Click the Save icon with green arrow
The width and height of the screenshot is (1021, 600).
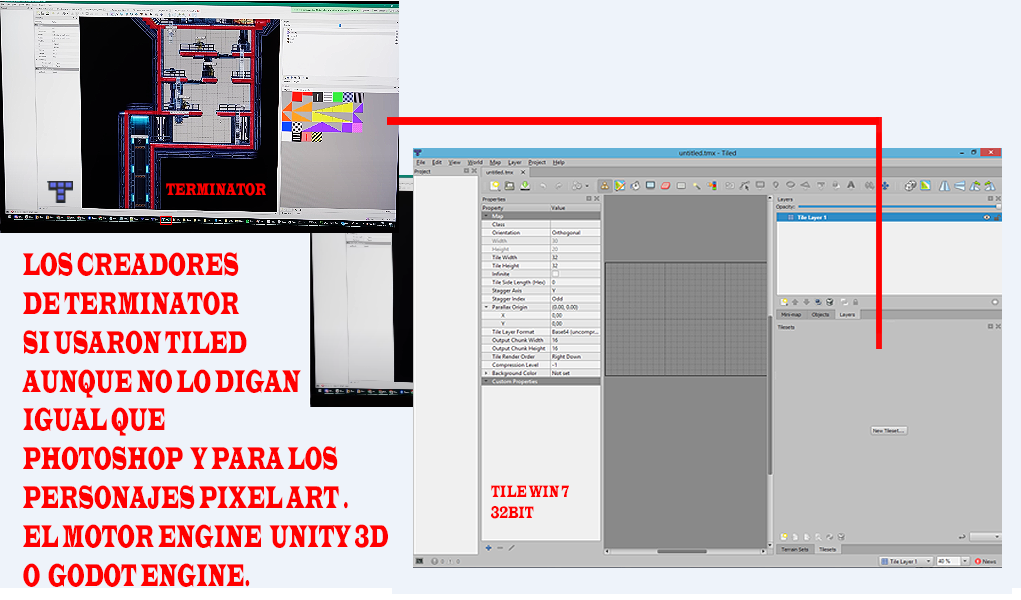click(x=525, y=186)
